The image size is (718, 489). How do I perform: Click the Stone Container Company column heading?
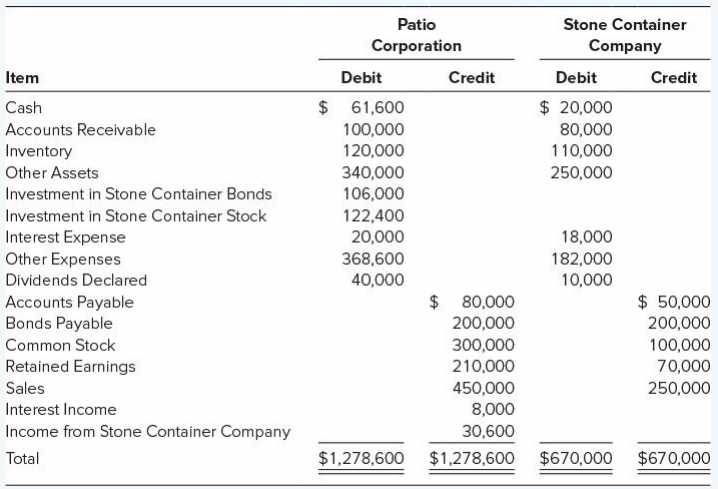coord(625,35)
